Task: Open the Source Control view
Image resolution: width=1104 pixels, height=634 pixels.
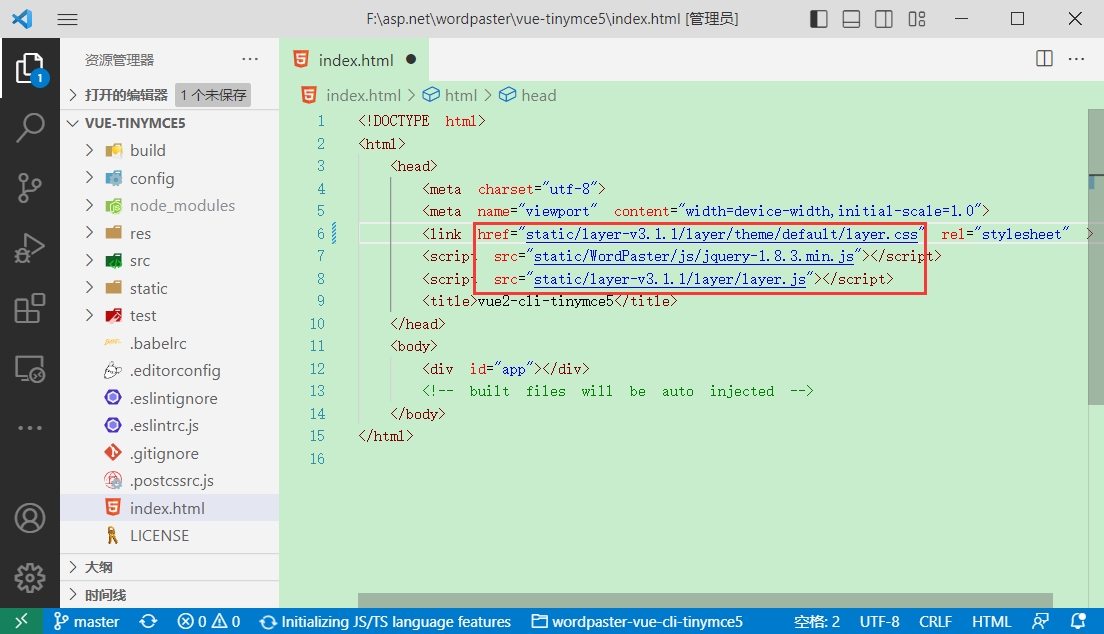Action: [30, 187]
